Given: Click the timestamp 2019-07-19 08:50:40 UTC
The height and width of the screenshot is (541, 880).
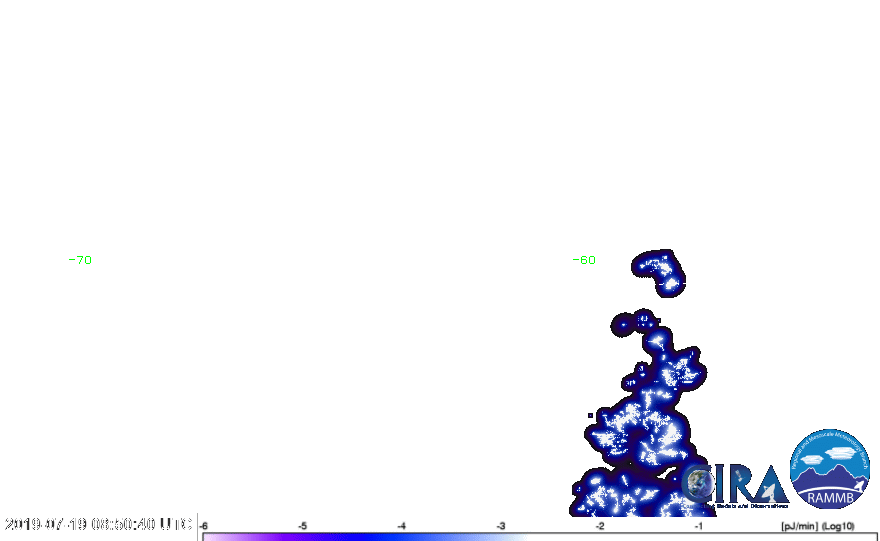Looking at the screenshot, I should tap(98, 524).
